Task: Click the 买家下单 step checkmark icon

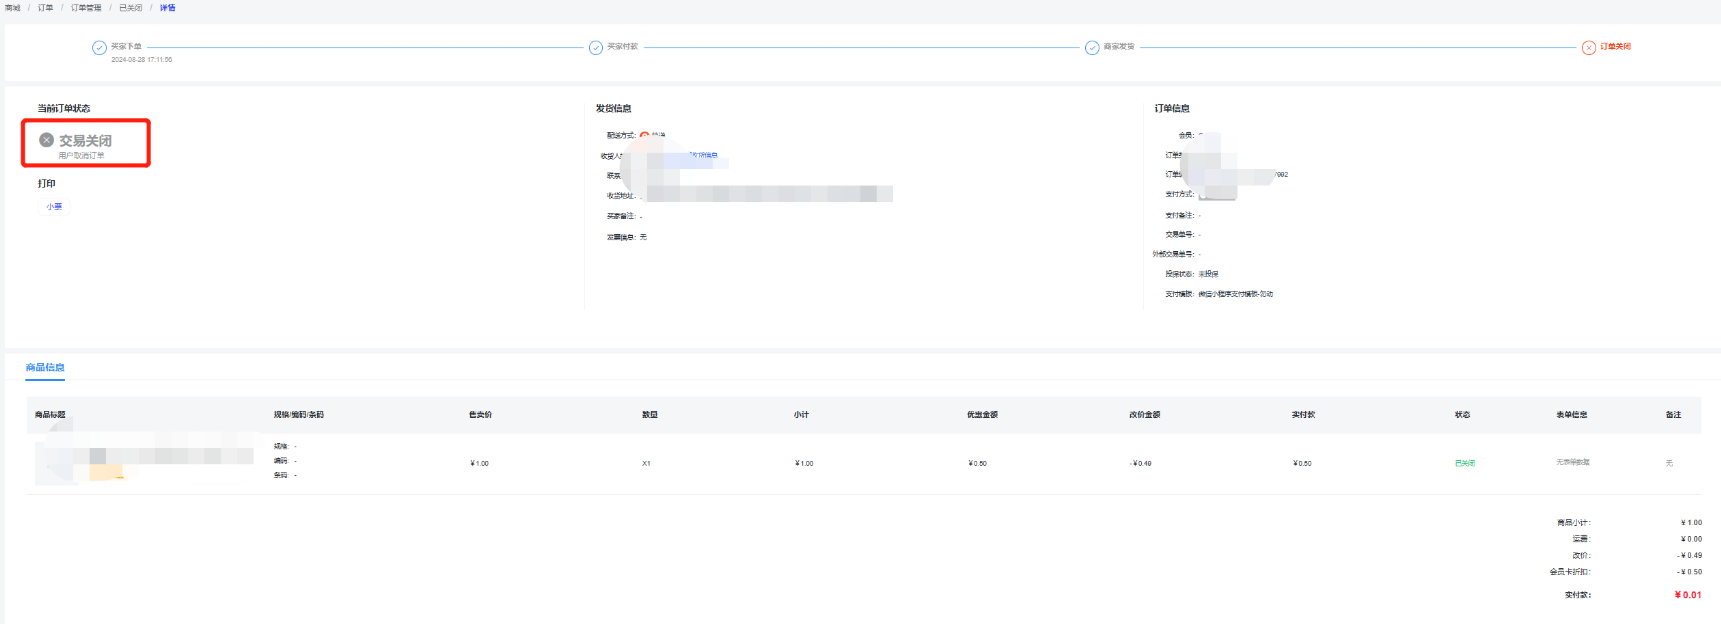Action: (99, 47)
